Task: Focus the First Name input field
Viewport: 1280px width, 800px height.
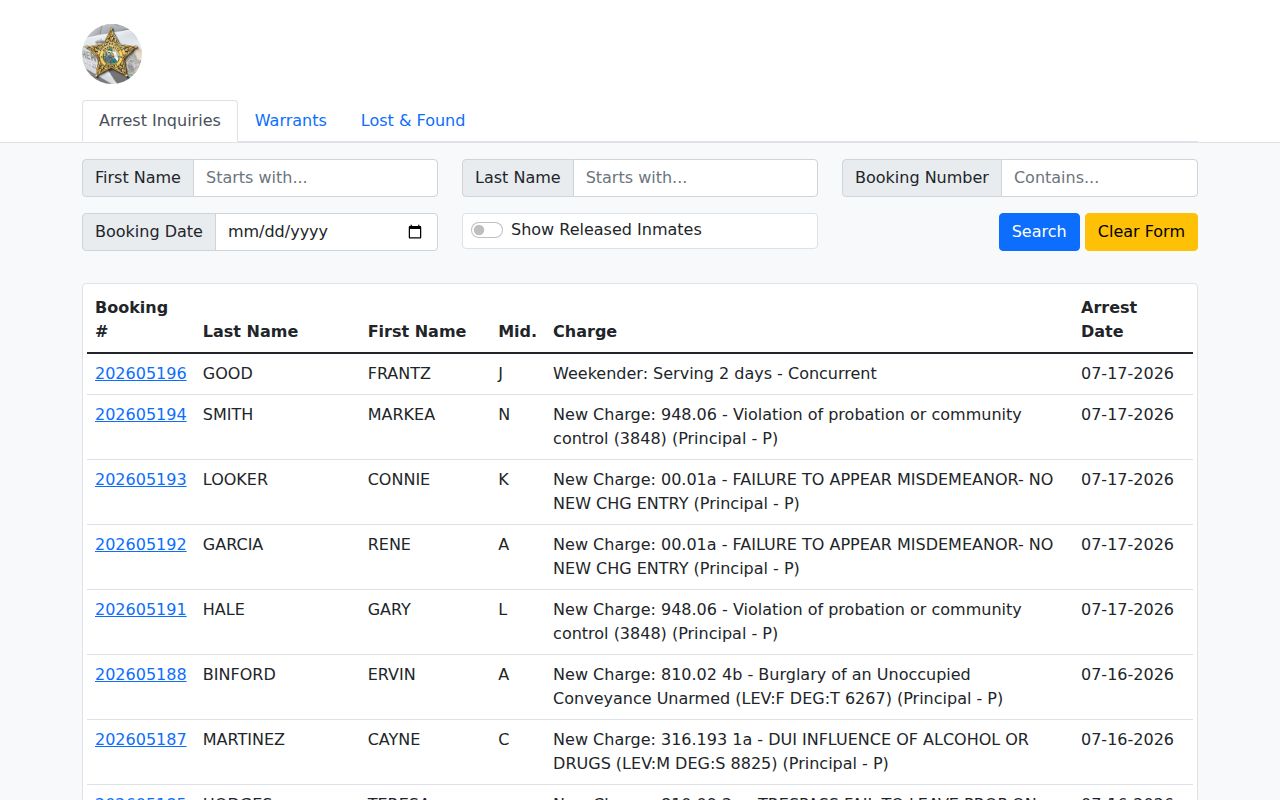Action: tap(315, 178)
